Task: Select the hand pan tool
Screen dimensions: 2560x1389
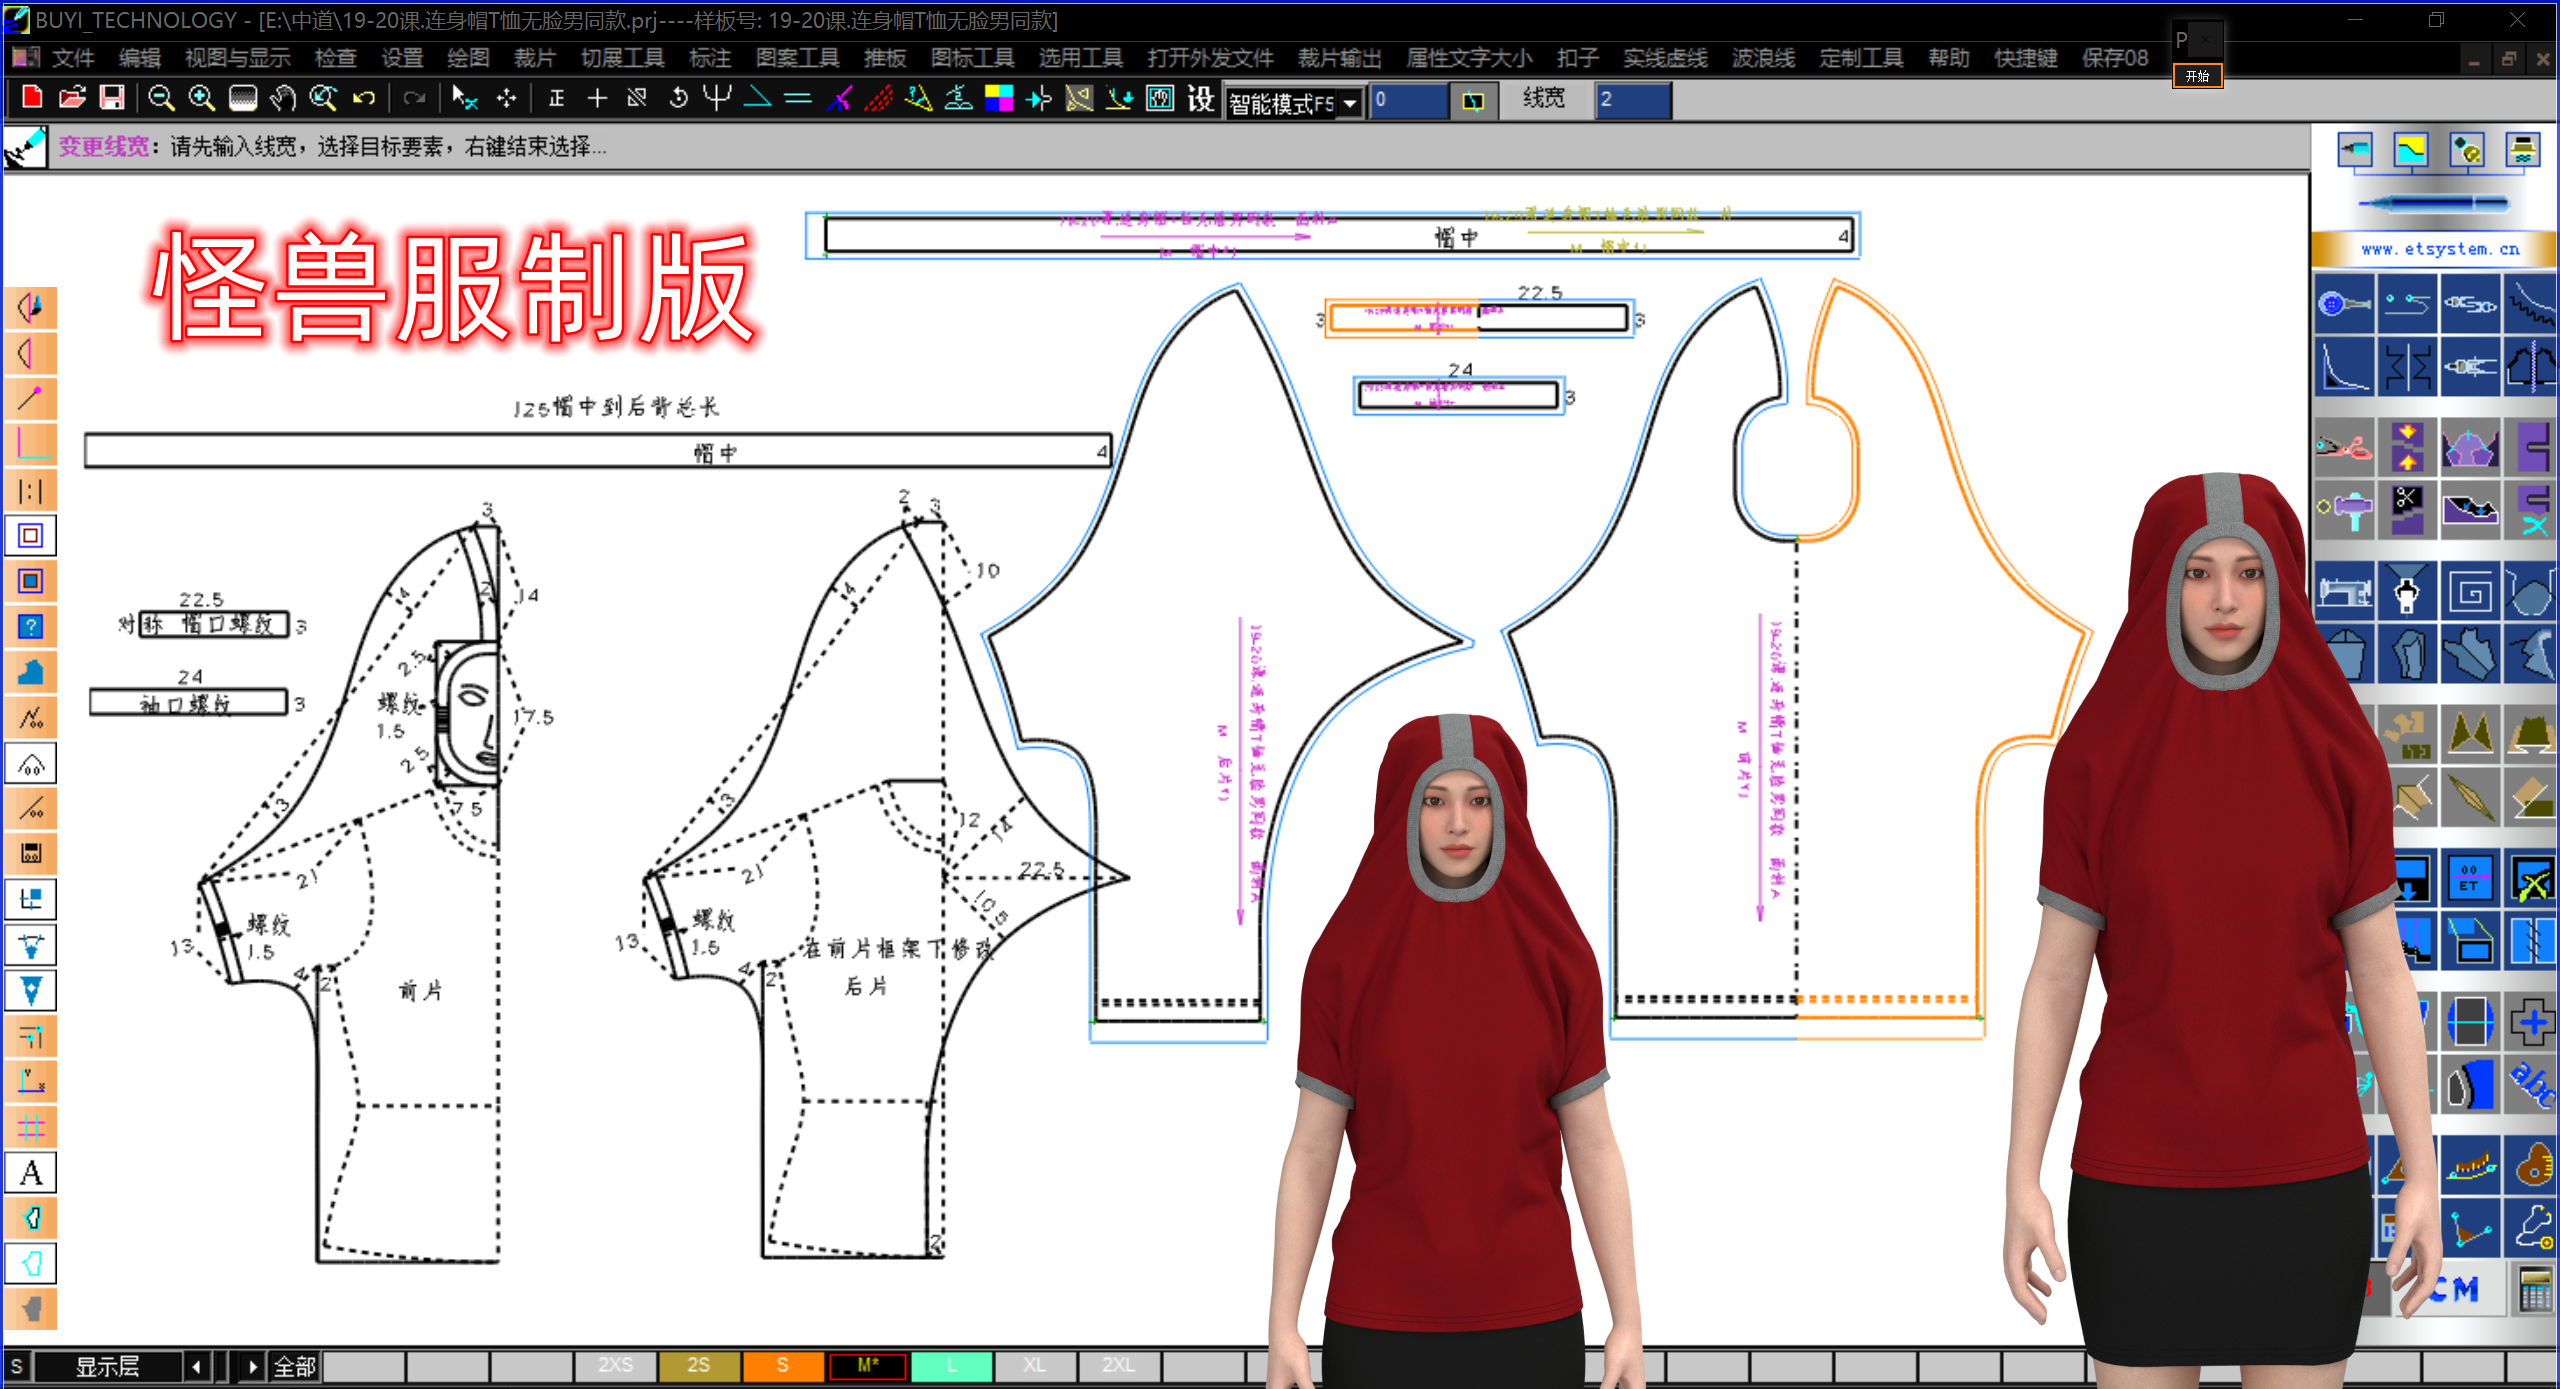Action: coord(283,98)
